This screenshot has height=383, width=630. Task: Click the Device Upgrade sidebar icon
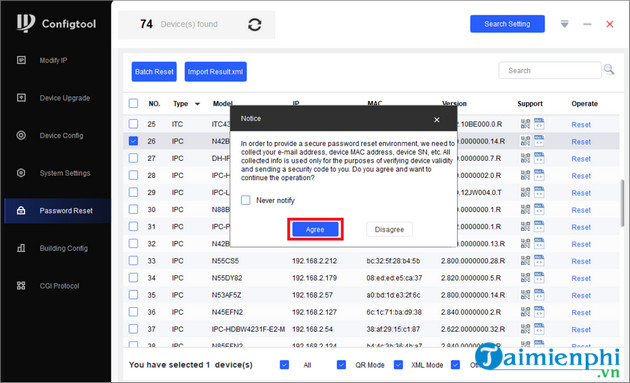[21, 98]
